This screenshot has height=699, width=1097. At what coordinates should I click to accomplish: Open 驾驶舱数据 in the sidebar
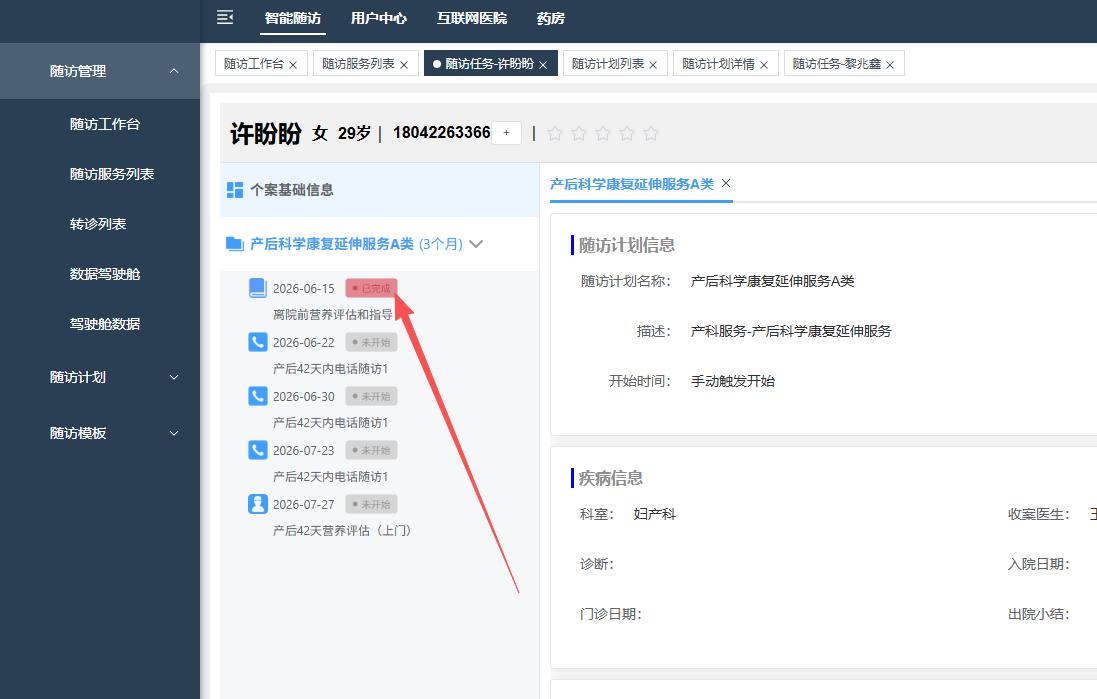(105, 324)
